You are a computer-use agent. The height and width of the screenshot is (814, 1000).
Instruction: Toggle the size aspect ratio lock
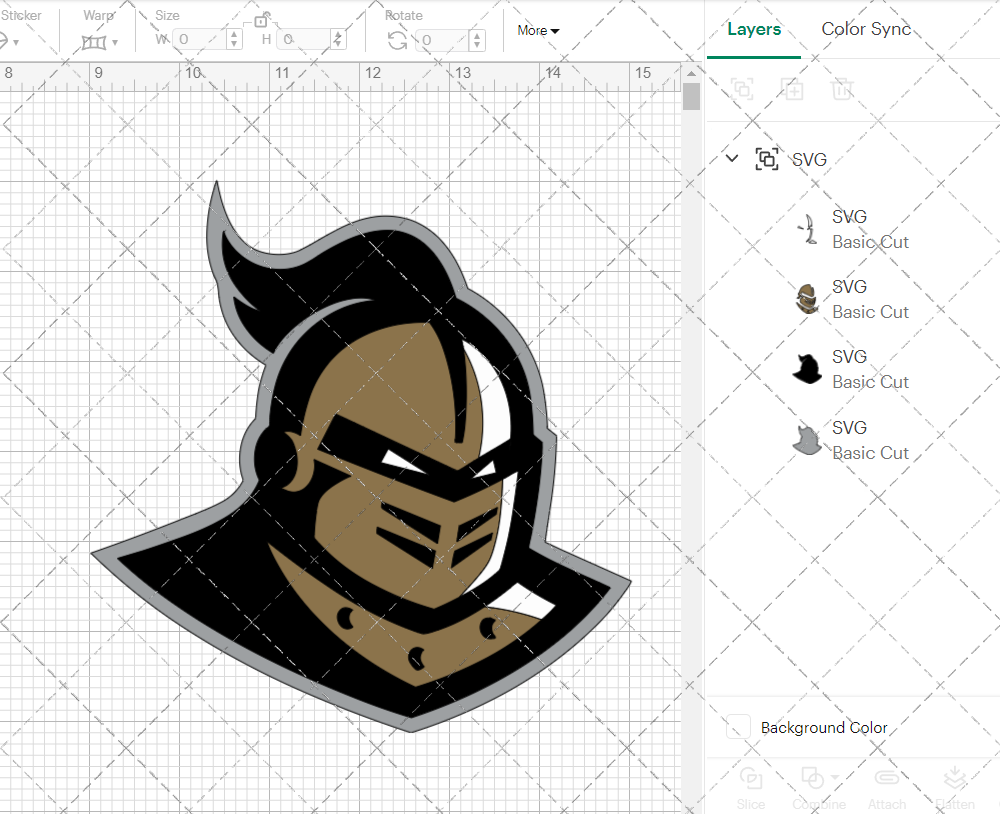pos(261,20)
